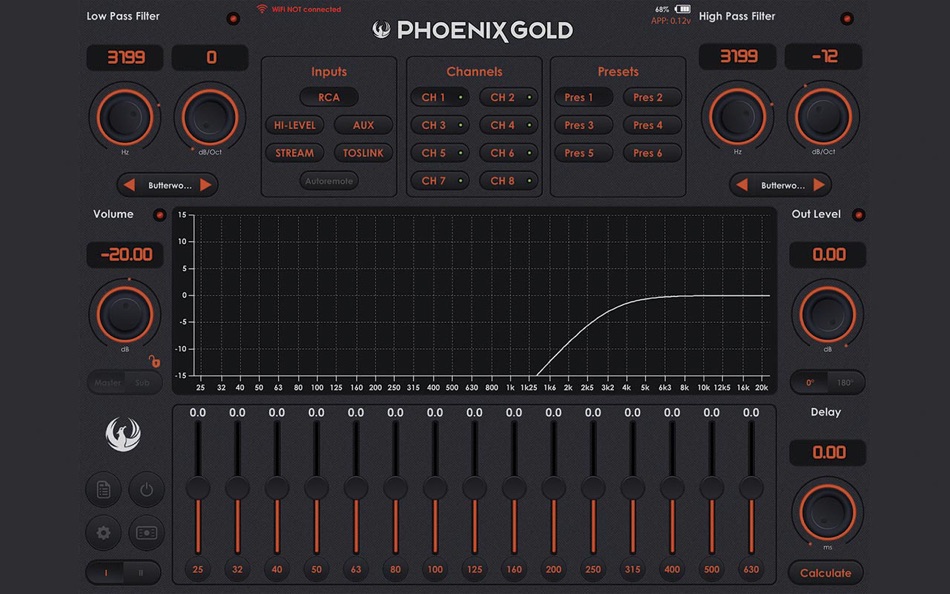Previous high pass filter type arrow
This screenshot has height=594, width=950.
tap(742, 185)
